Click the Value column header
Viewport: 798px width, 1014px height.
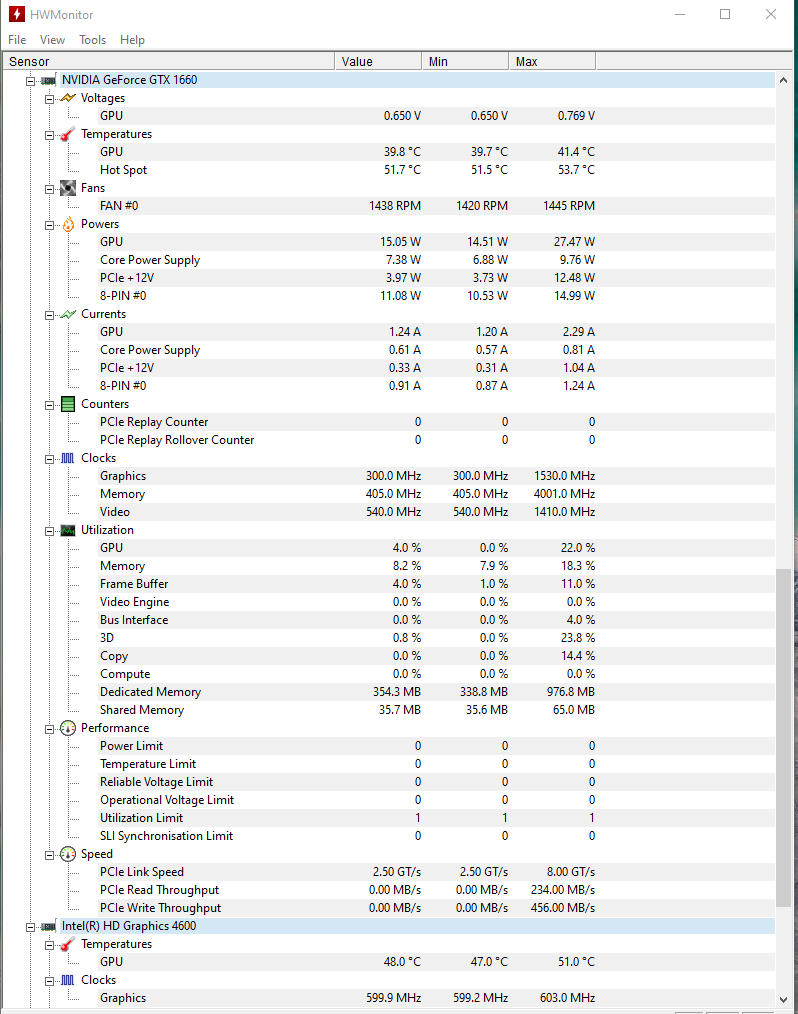(378, 61)
